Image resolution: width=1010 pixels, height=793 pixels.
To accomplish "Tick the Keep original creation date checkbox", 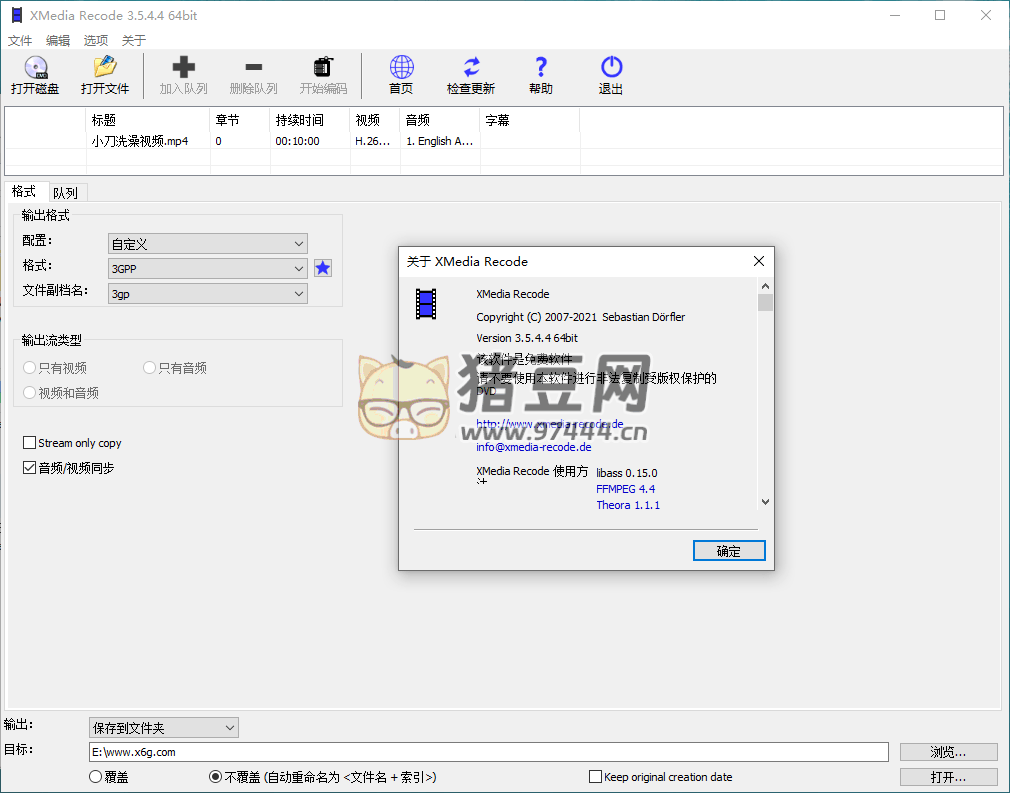I will (596, 777).
